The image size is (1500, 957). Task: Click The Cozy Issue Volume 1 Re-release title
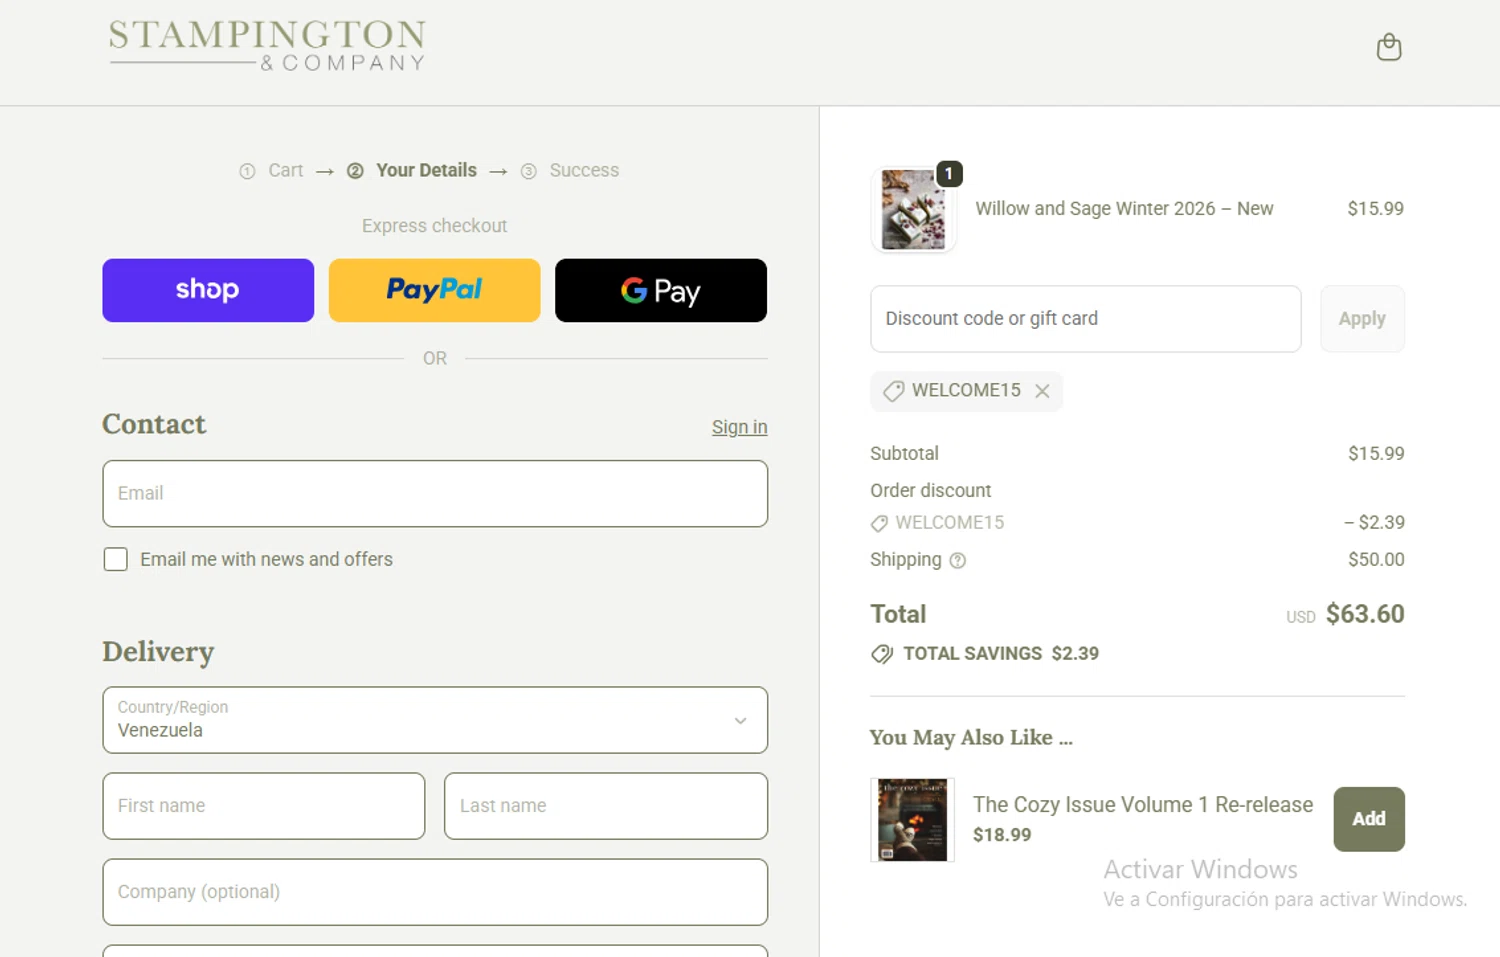1143,805
